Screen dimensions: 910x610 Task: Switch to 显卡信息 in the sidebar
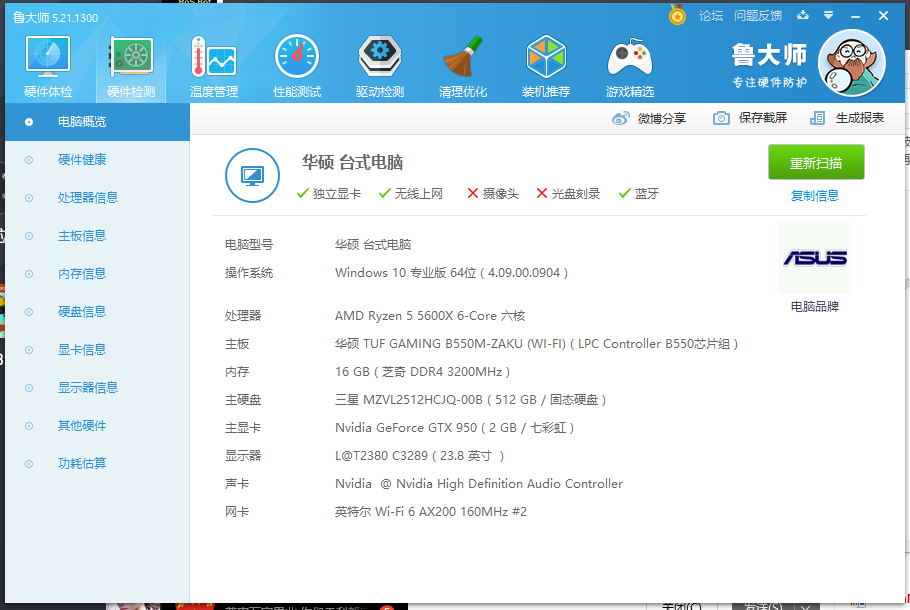pos(82,350)
